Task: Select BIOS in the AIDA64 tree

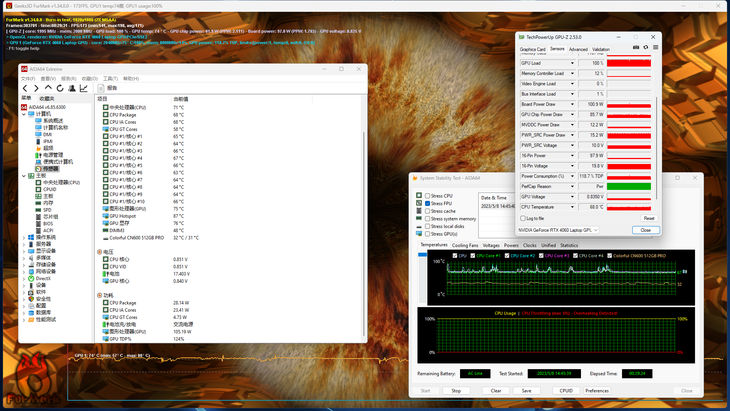Action: [44, 224]
